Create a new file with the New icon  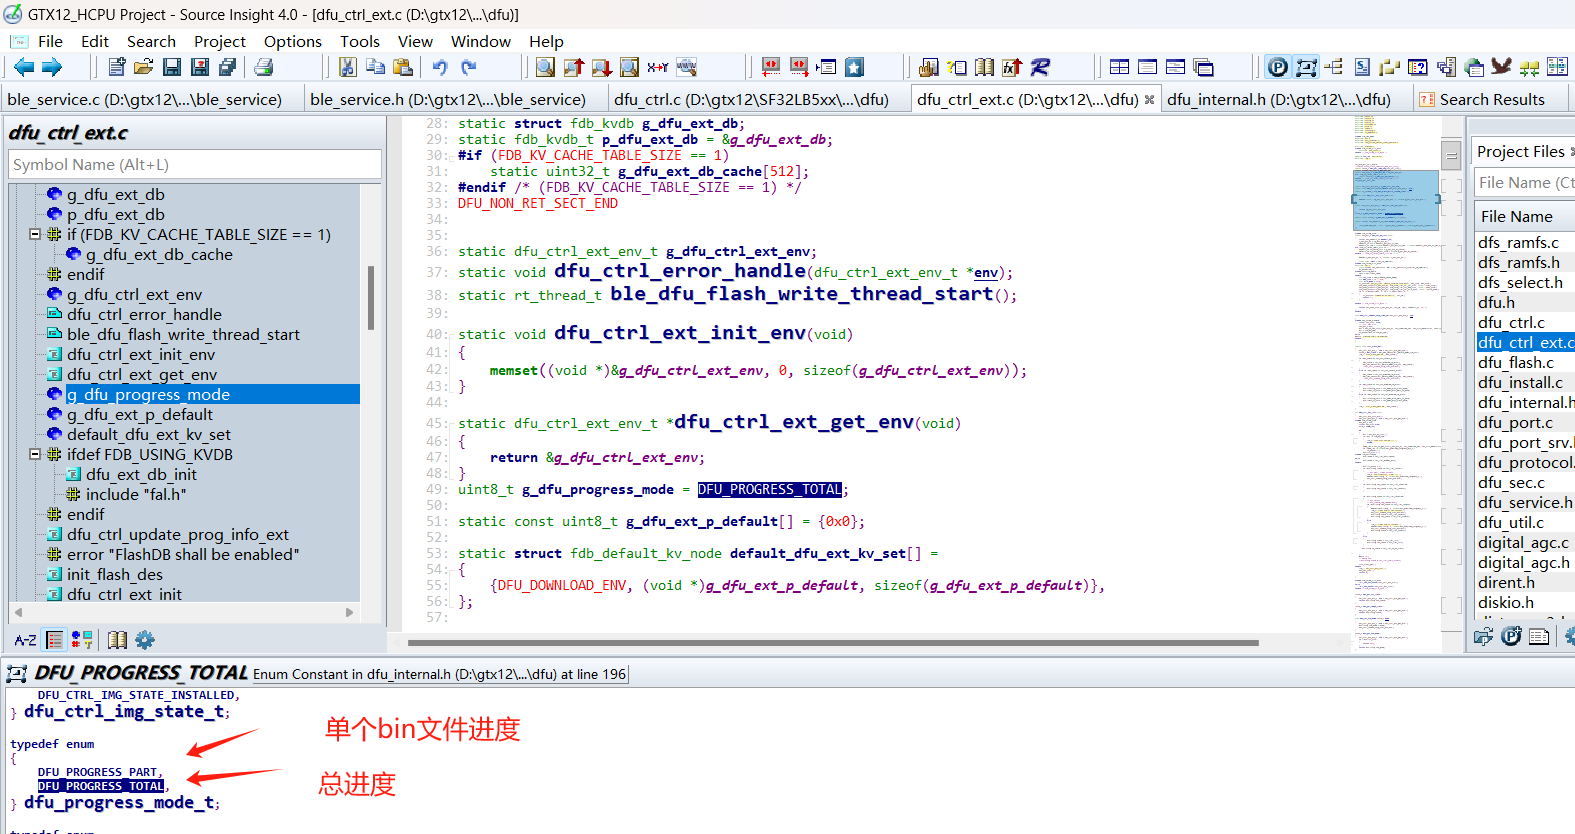point(117,67)
